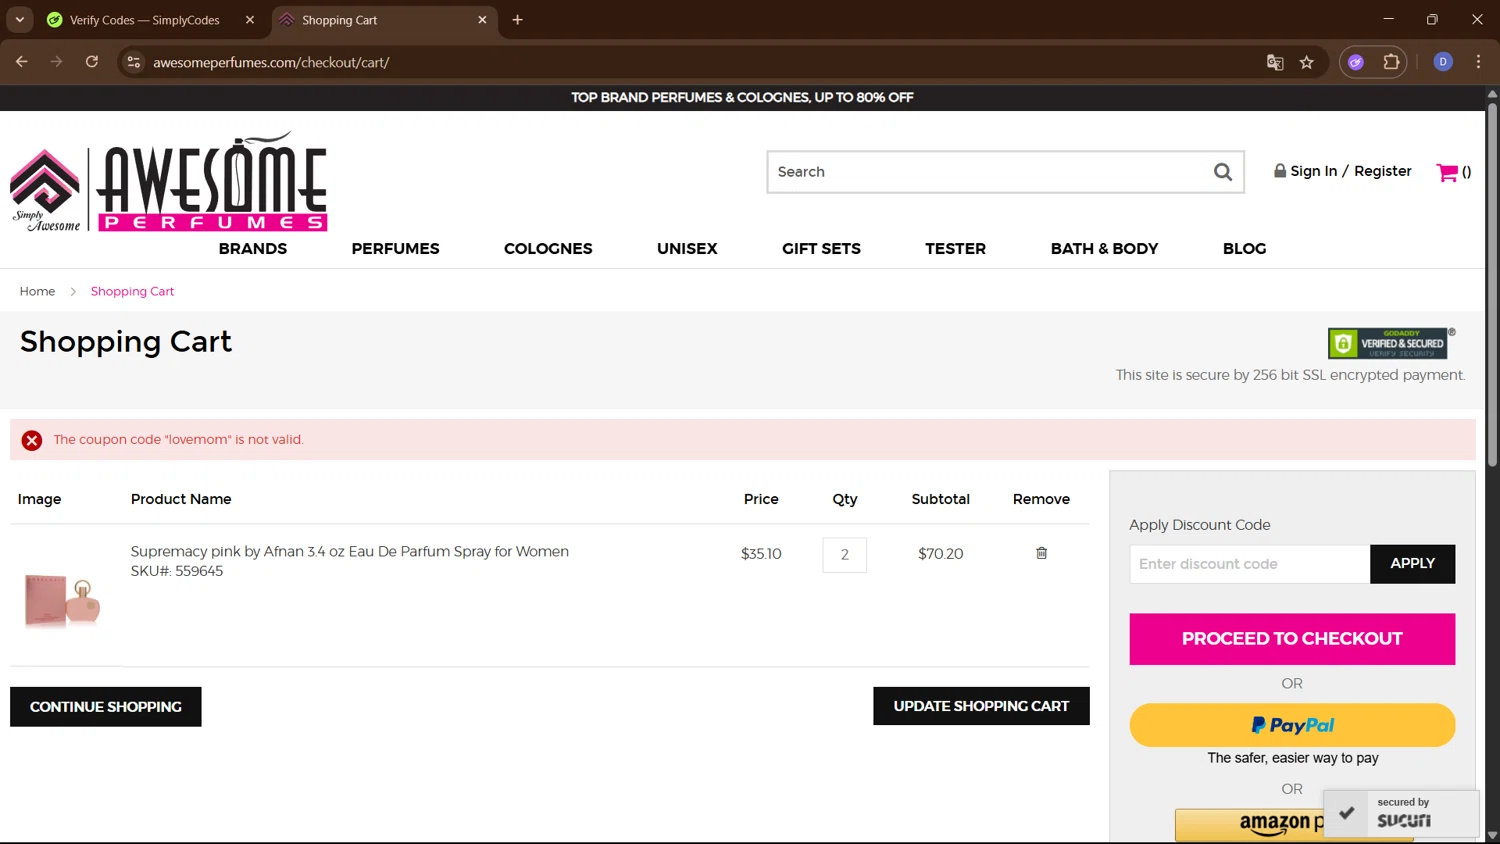The width and height of the screenshot is (1500, 844).
Task: Go to Home breadcrumb
Action: 37,291
